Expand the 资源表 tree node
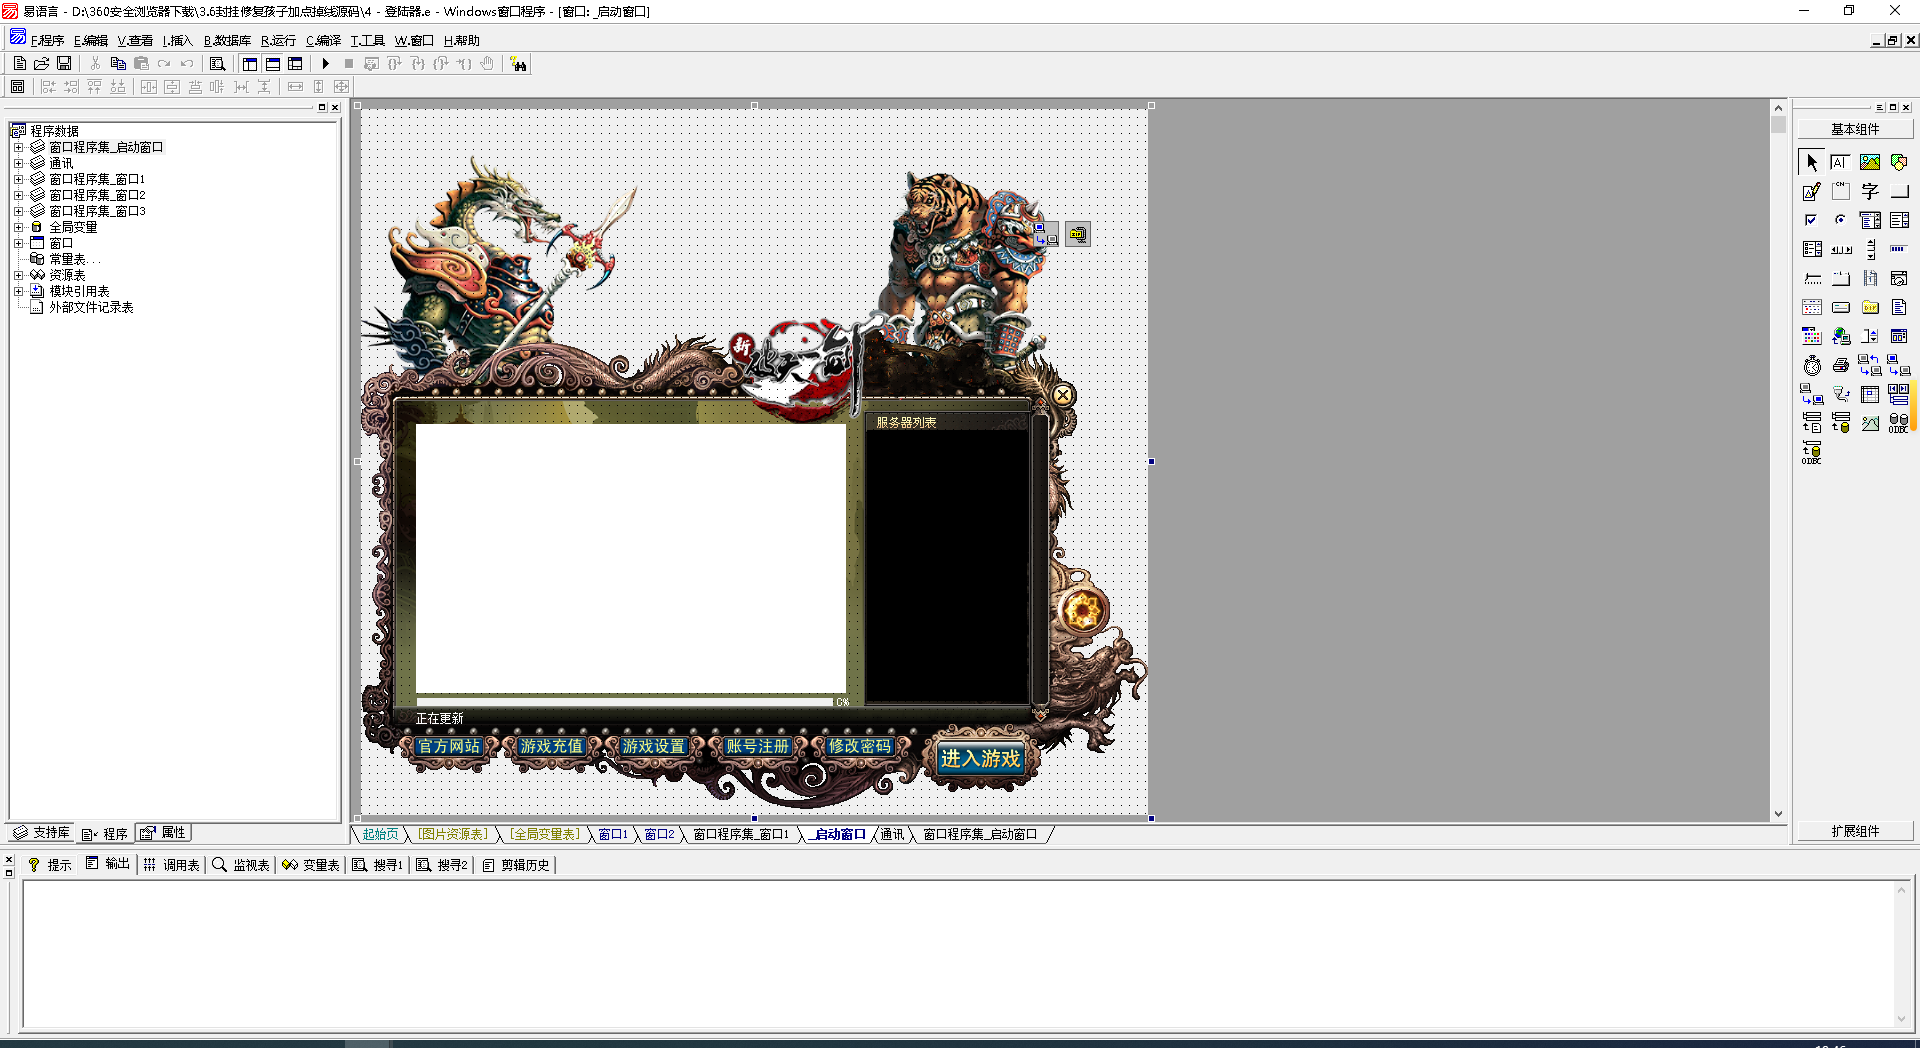Image resolution: width=1920 pixels, height=1048 pixels. click(x=18, y=275)
